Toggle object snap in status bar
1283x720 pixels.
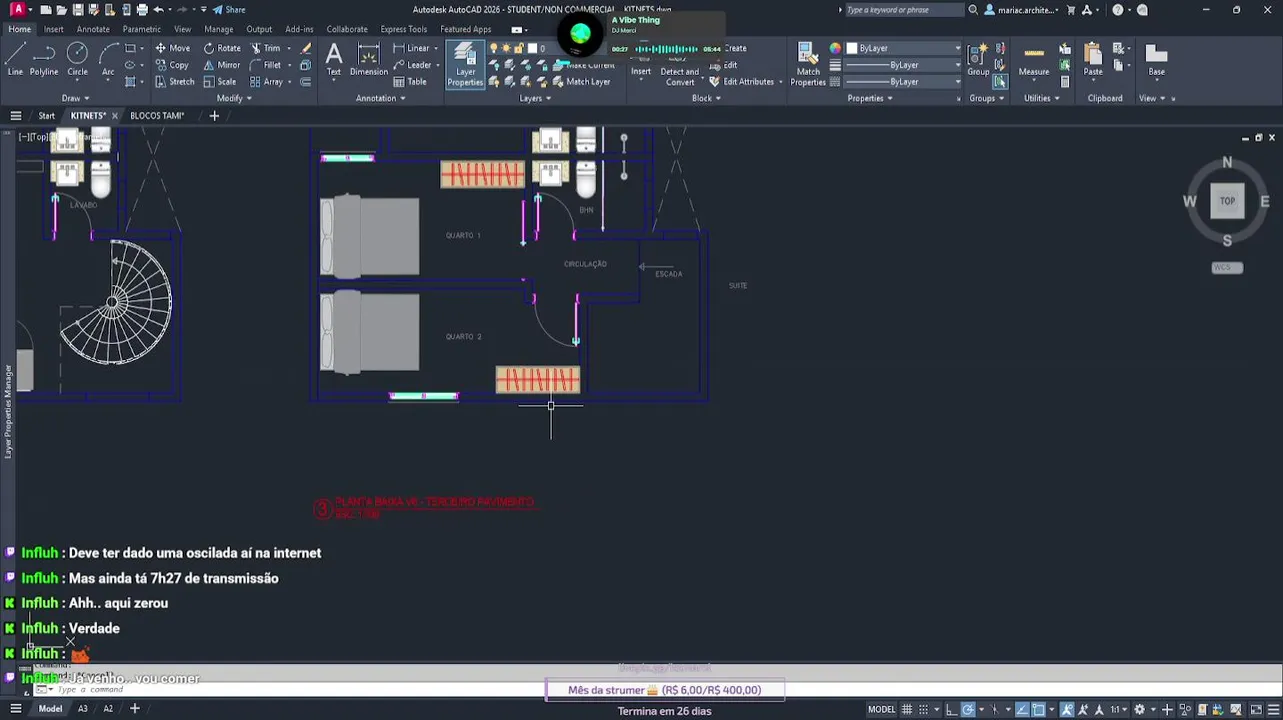[1039, 709]
